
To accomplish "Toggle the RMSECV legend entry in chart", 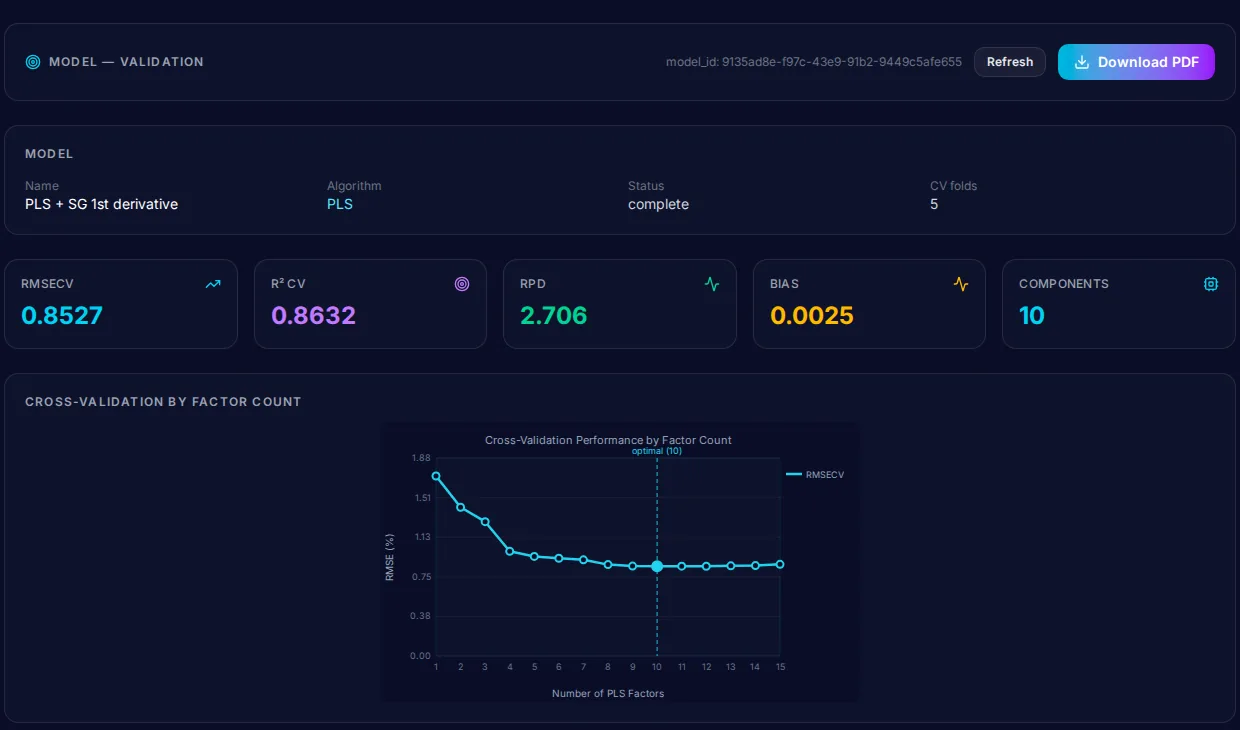I will pyautogui.click(x=815, y=475).
